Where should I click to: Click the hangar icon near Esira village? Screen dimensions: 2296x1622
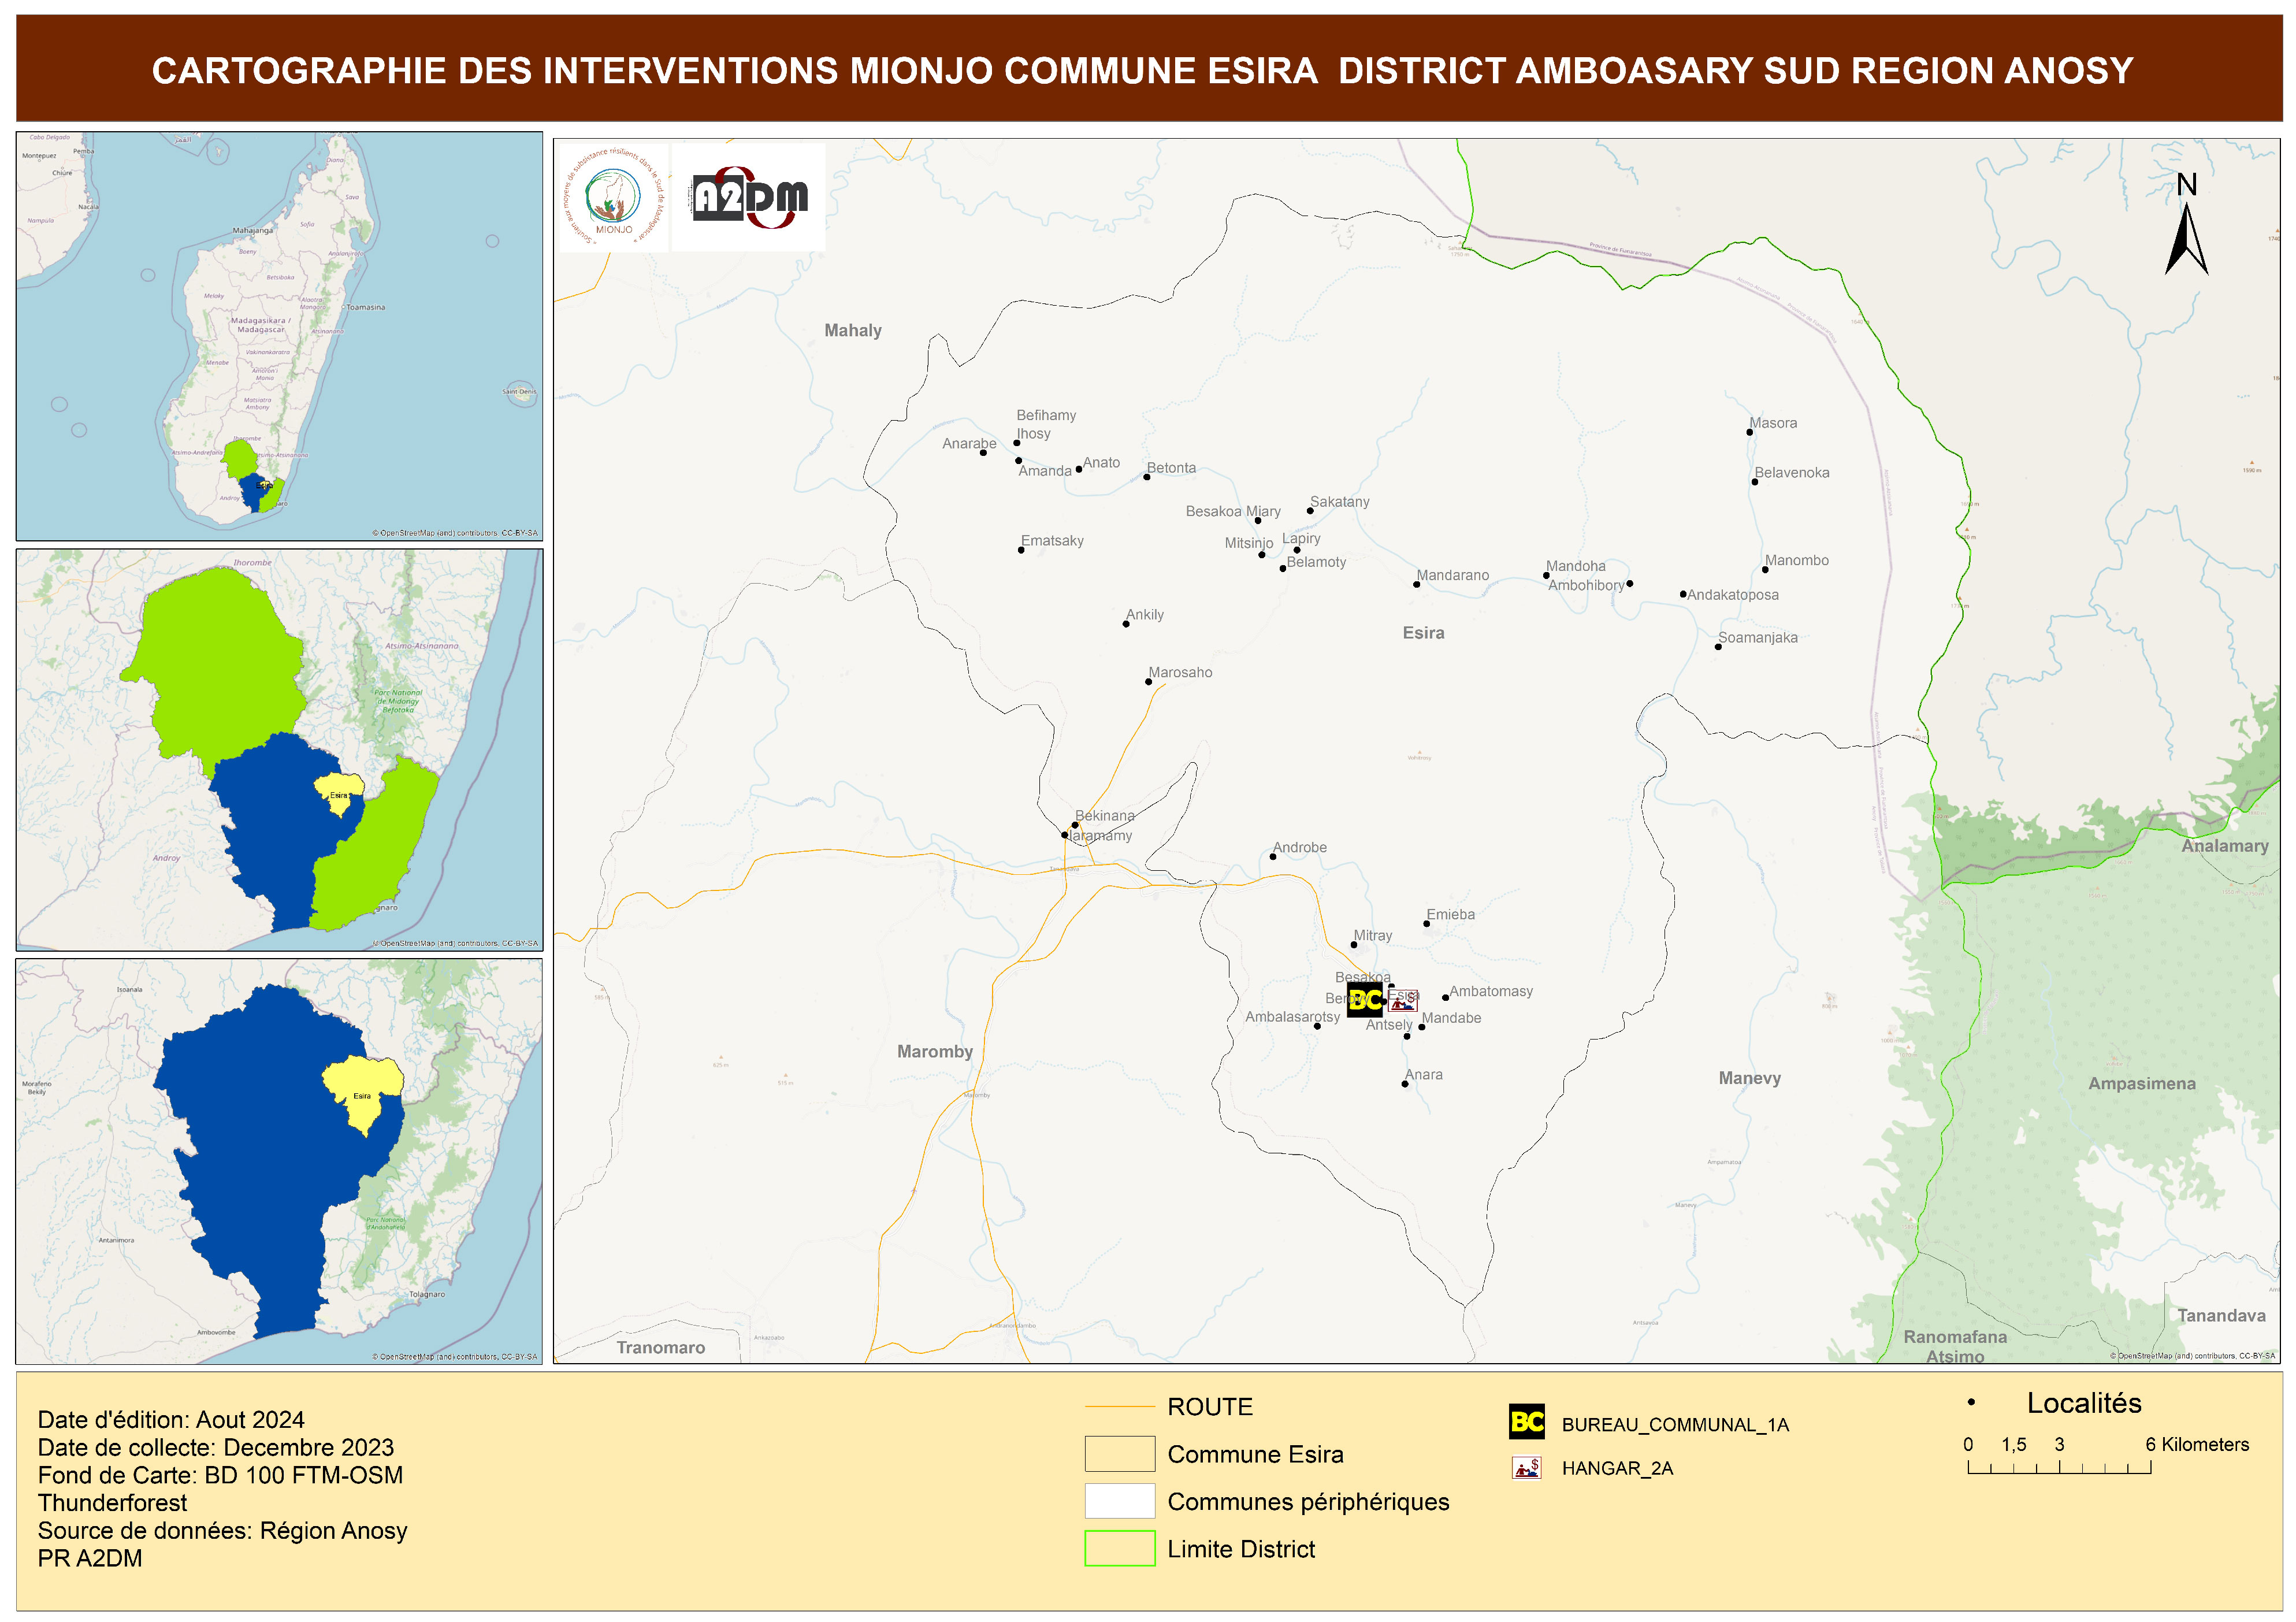tap(1403, 1001)
